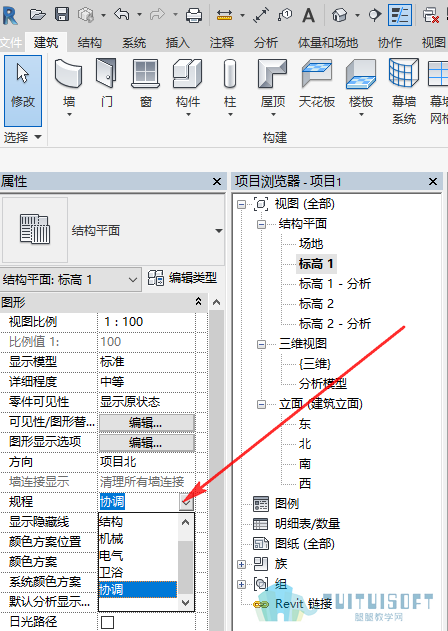
Task: Click the Open folder icon
Action: tap(37, 15)
